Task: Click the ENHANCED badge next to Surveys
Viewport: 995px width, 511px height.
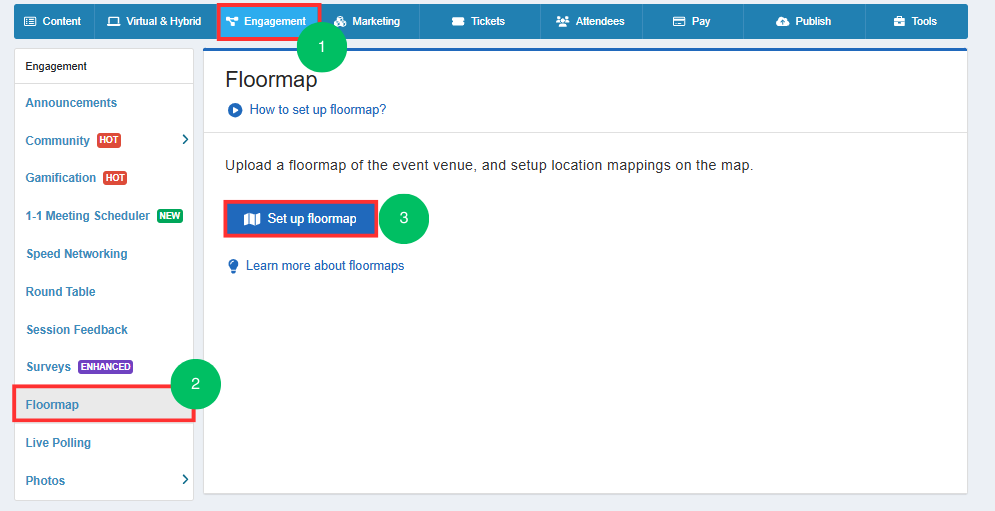Action: coord(105,367)
